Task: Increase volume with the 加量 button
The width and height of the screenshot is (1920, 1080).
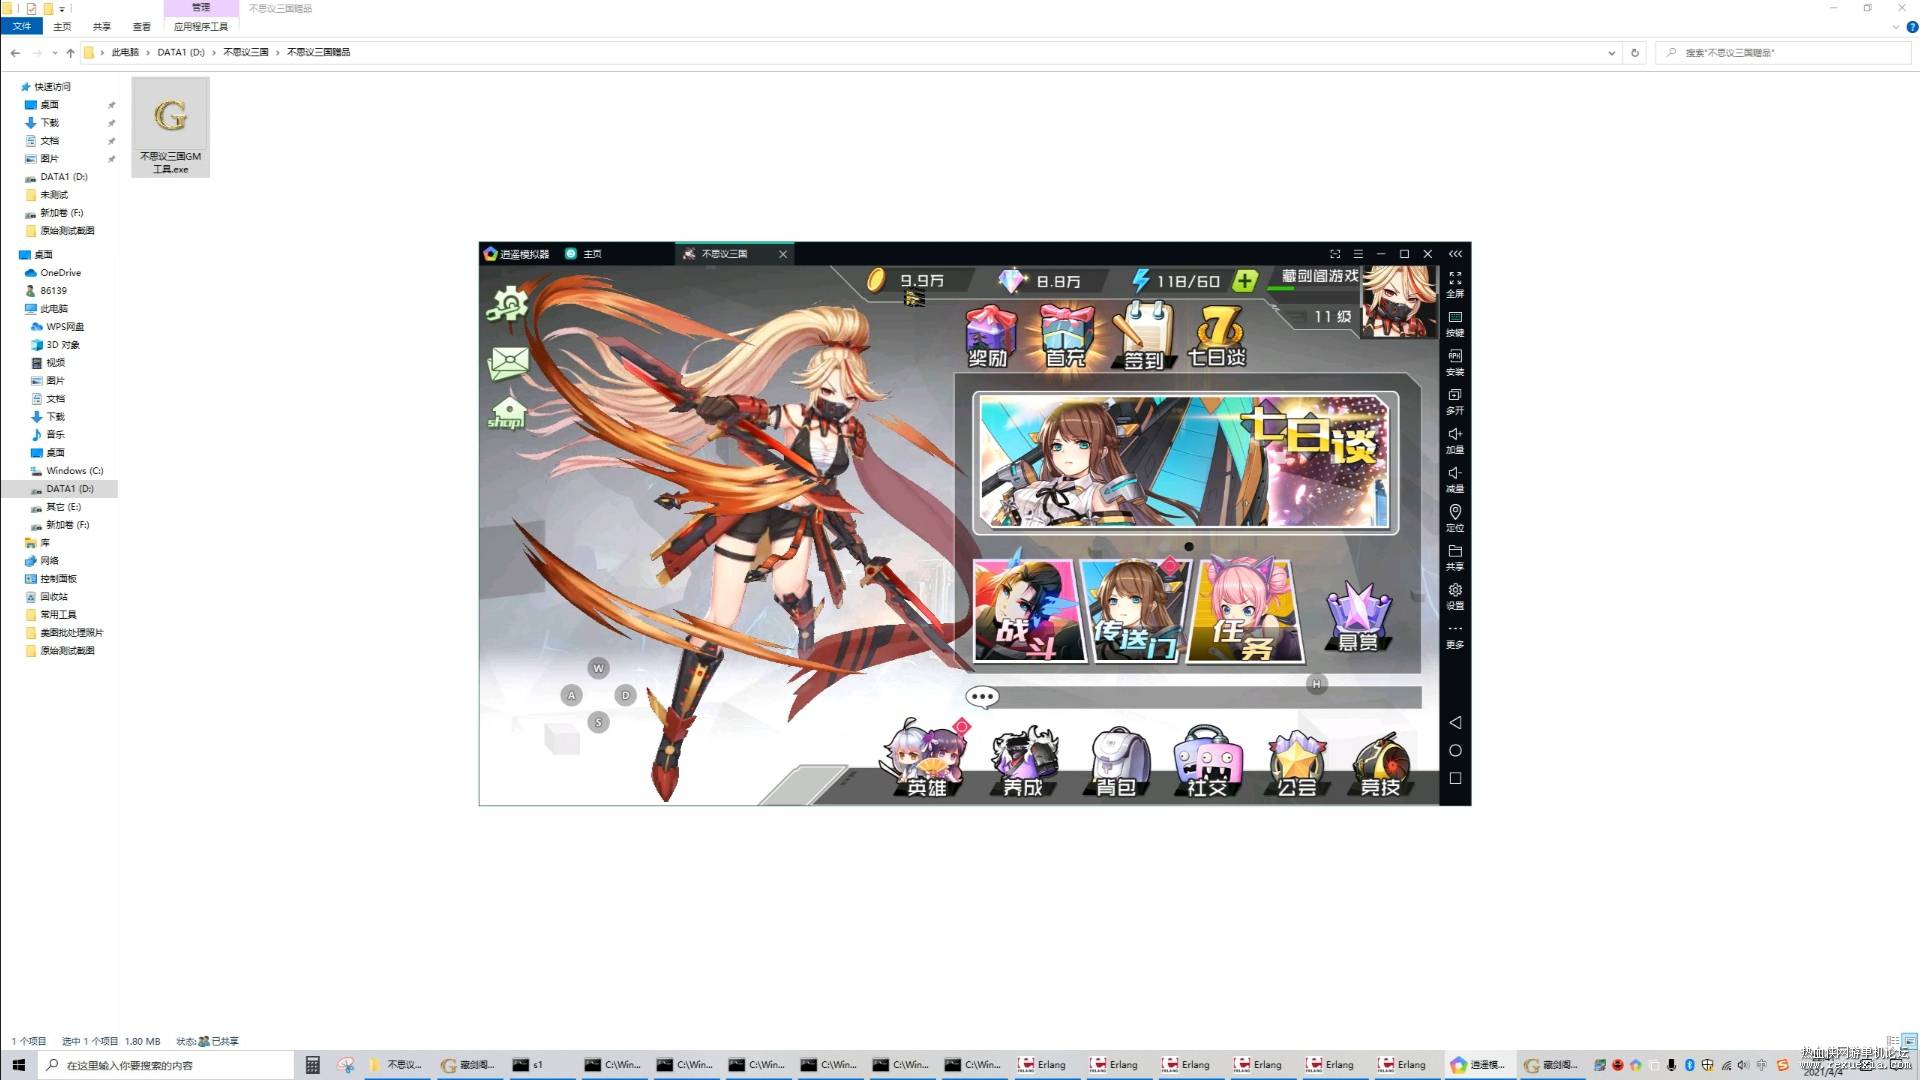Action: click(1455, 440)
